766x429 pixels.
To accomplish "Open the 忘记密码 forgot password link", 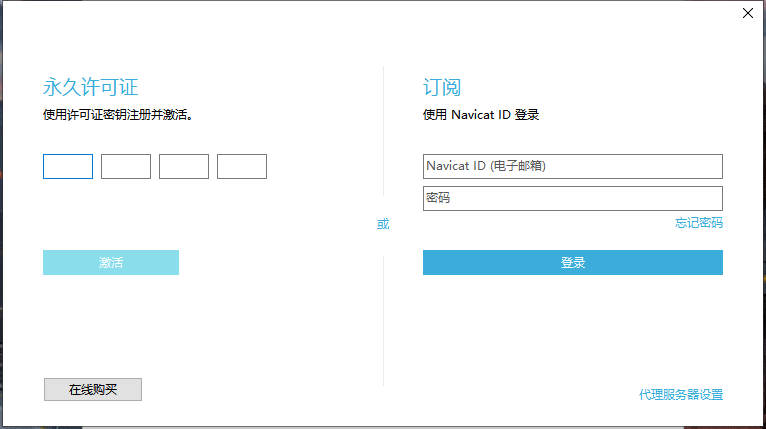I will (699, 223).
